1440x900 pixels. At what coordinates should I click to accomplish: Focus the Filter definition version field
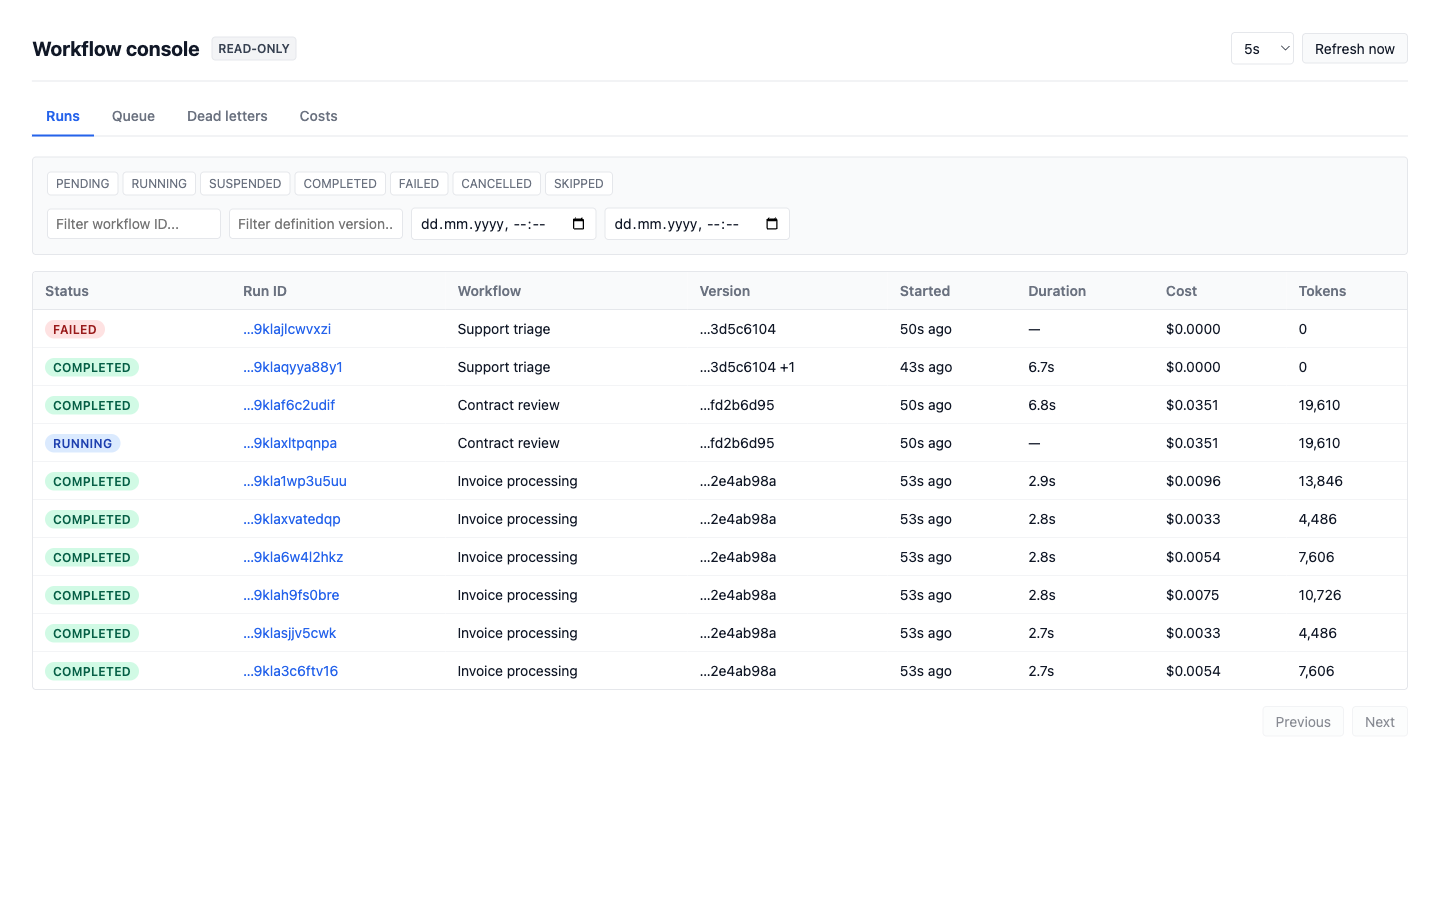click(x=316, y=224)
